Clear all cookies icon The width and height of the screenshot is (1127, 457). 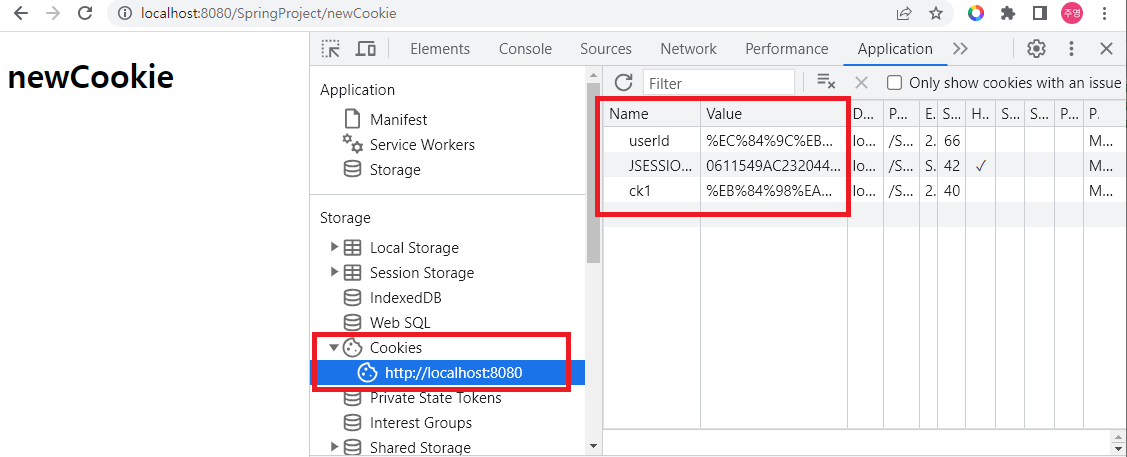(826, 83)
